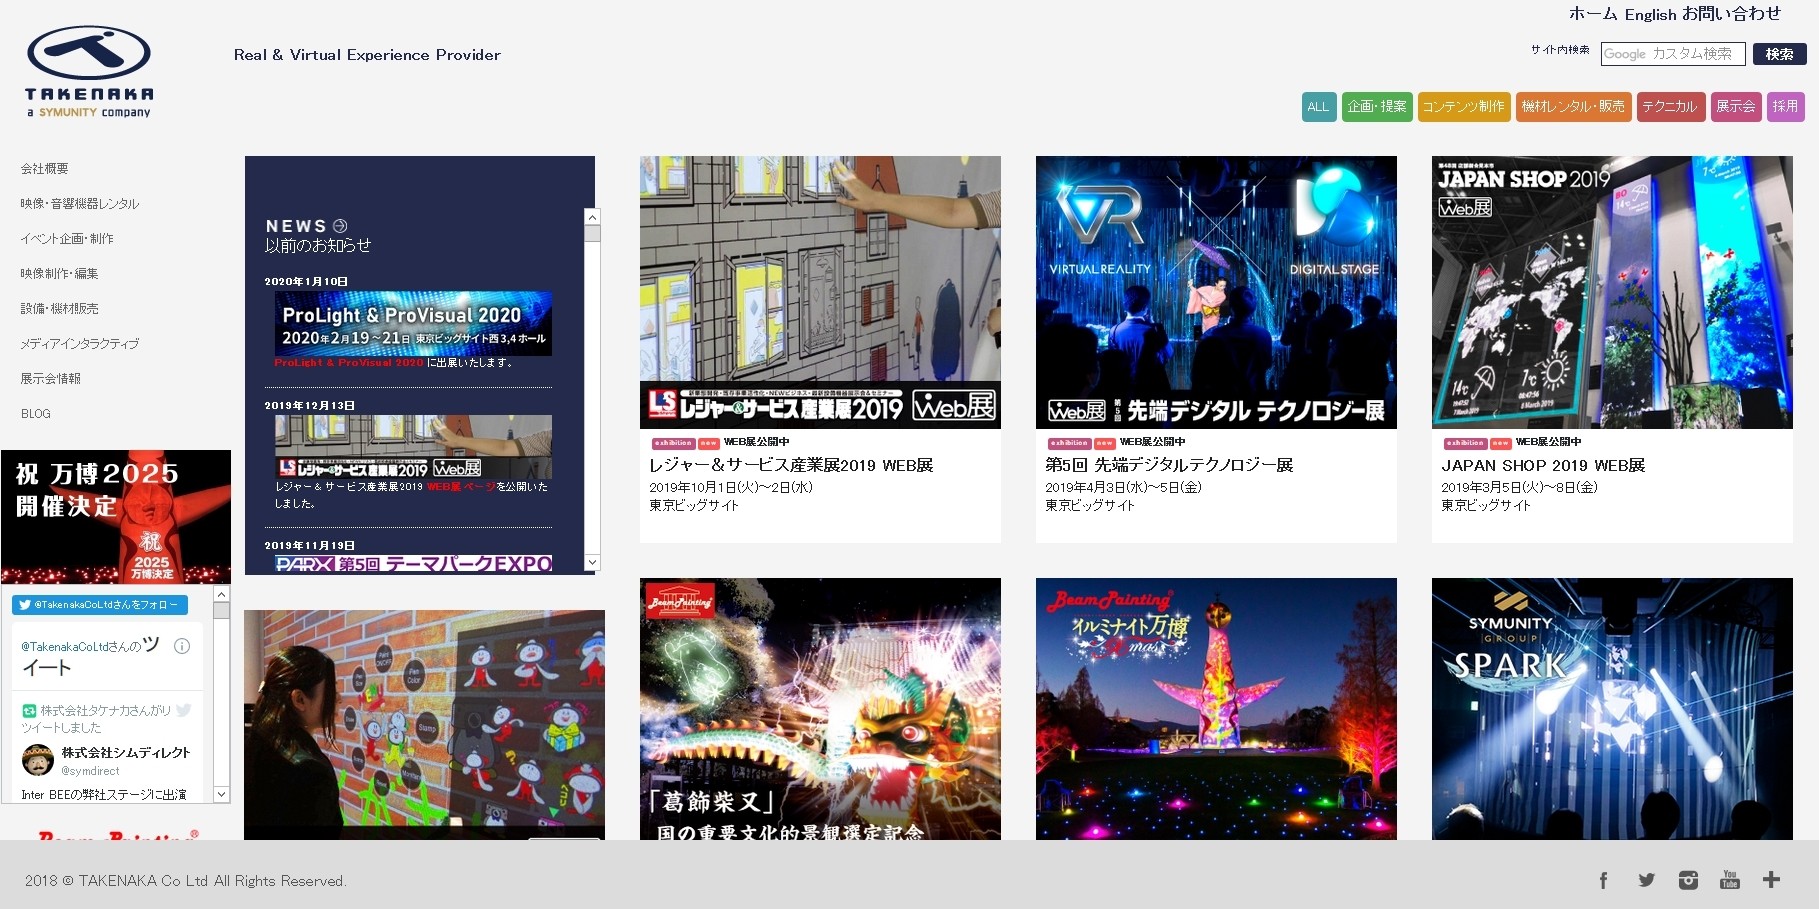Screen dimensions: 1819x909
Task: Open the news panel's レジャー&サービス産業展2019 image
Action: click(413, 447)
